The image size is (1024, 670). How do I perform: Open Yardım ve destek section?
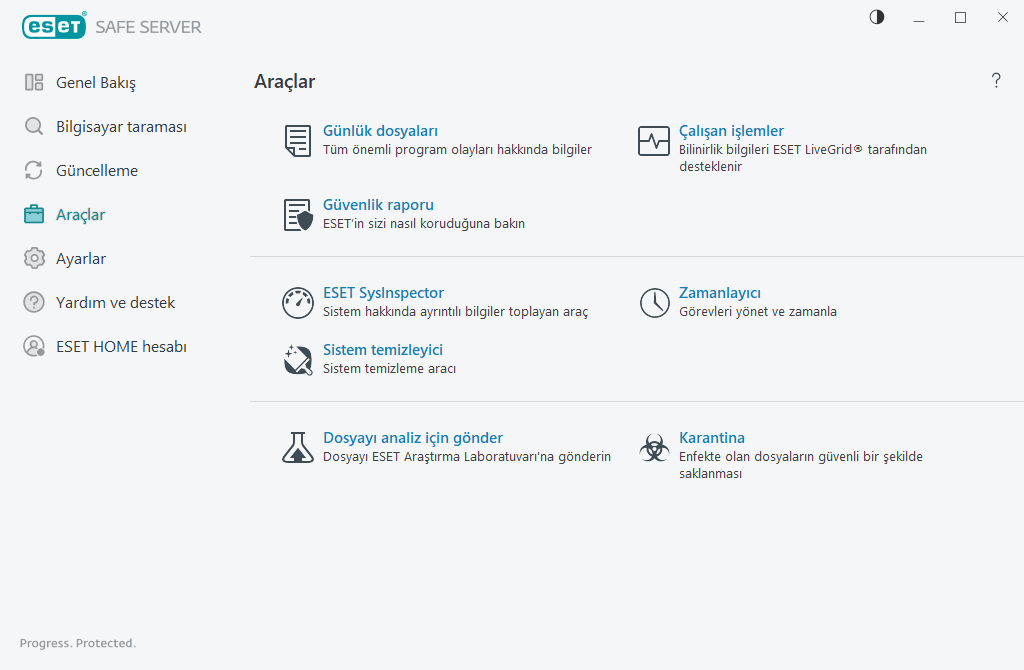click(115, 302)
